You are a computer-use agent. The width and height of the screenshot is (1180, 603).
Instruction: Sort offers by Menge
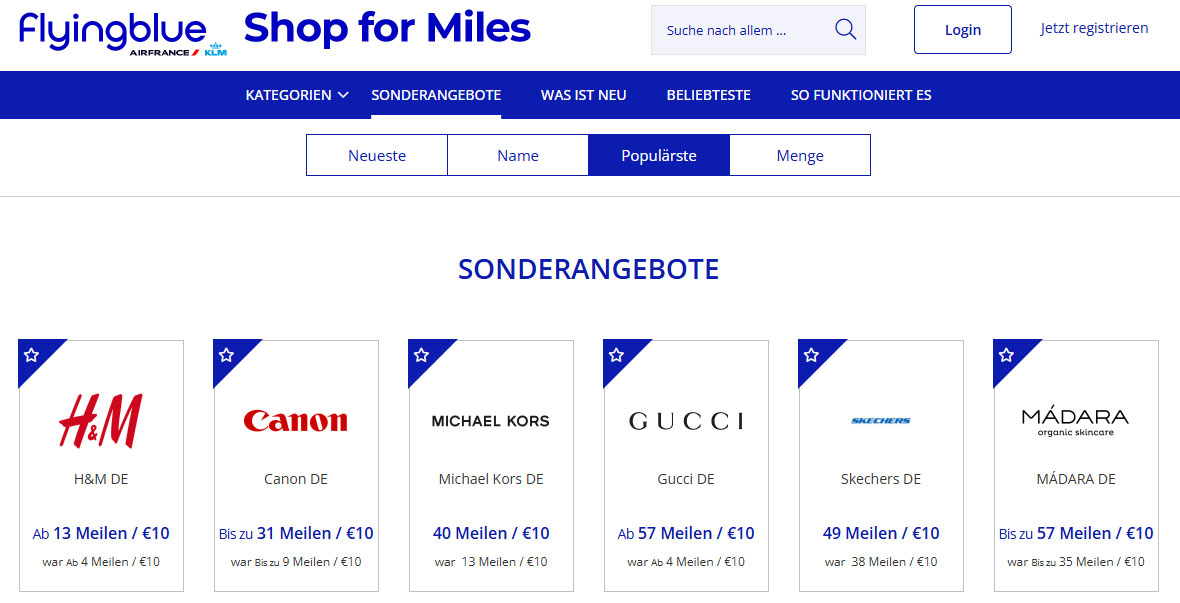tap(800, 155)
